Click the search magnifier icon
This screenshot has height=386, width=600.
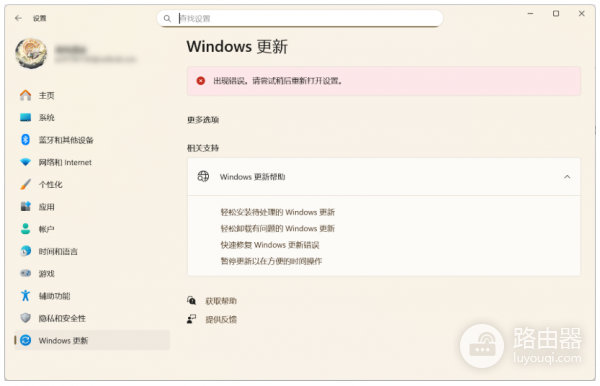tap(167, 18)
